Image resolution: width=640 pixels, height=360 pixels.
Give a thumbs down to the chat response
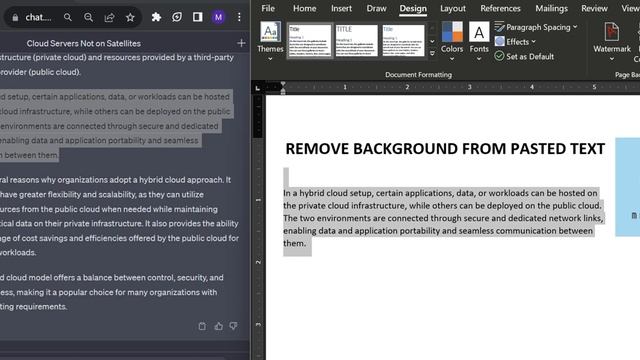(x=233, y=326)
